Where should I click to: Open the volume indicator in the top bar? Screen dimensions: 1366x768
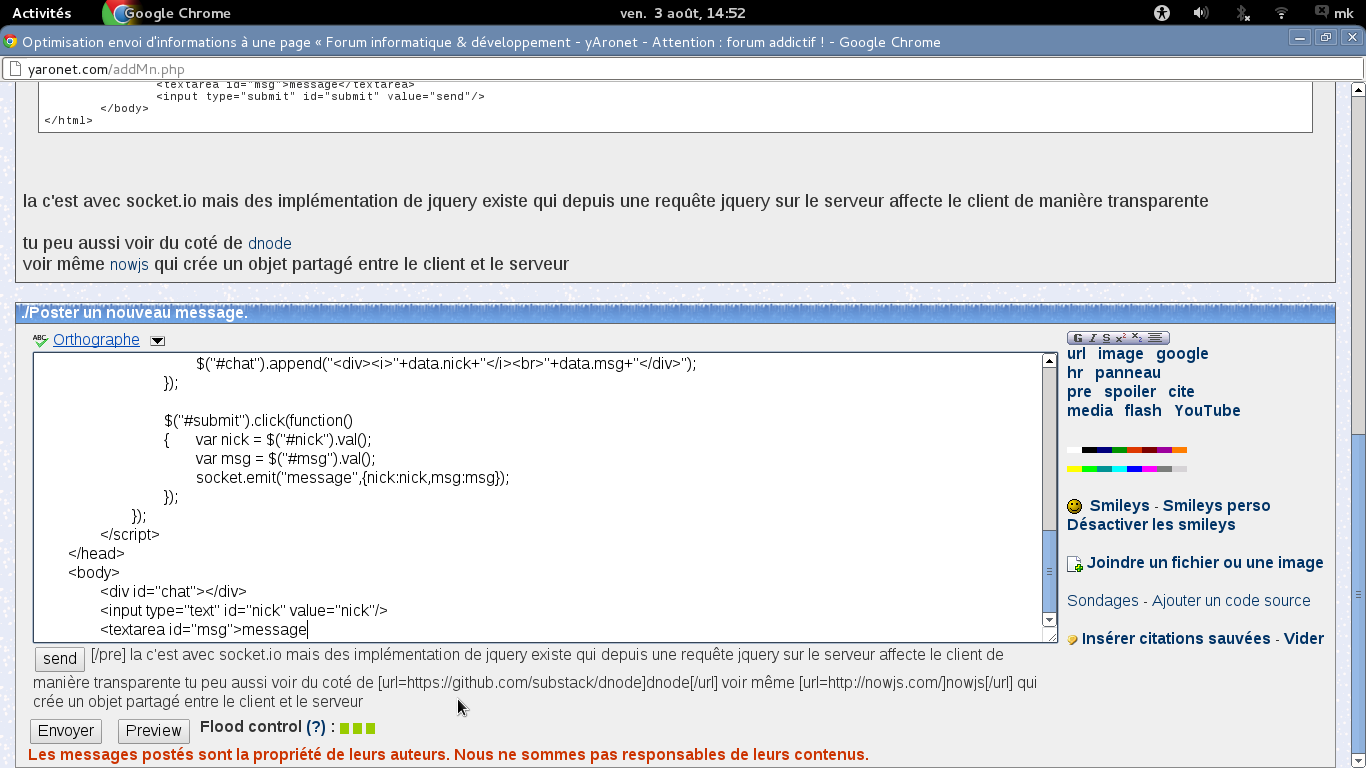[x=1201, y=13]
